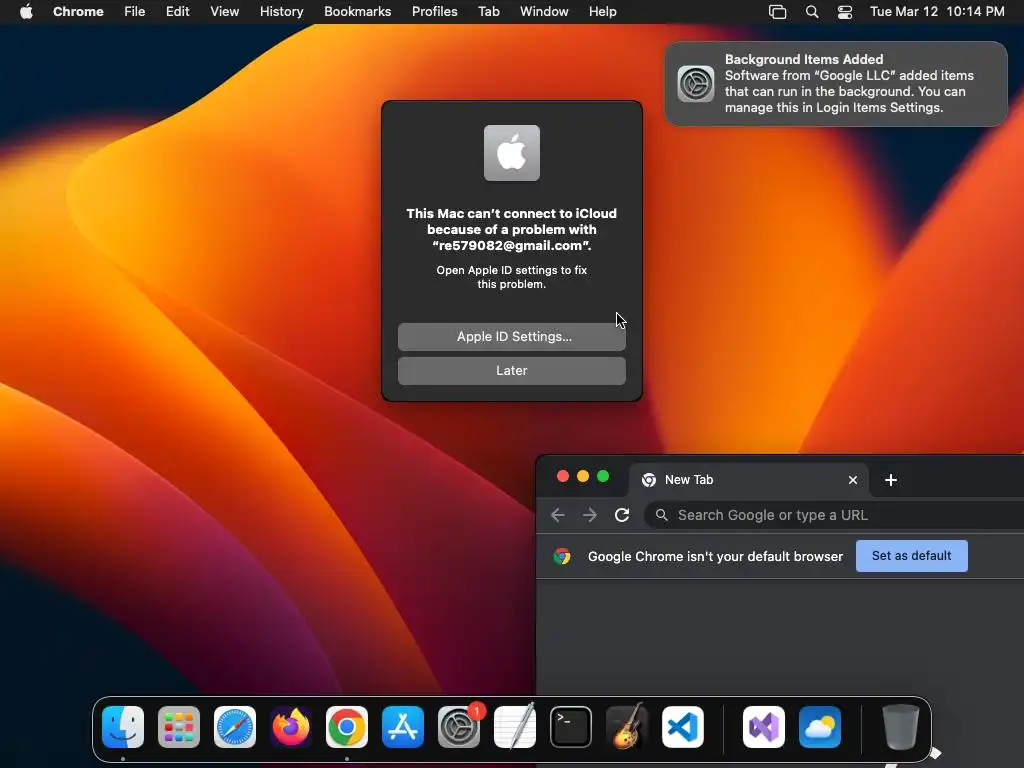Open the Bookmarks menu
This screenshot has height=768, width=1024.
(357, 11)
